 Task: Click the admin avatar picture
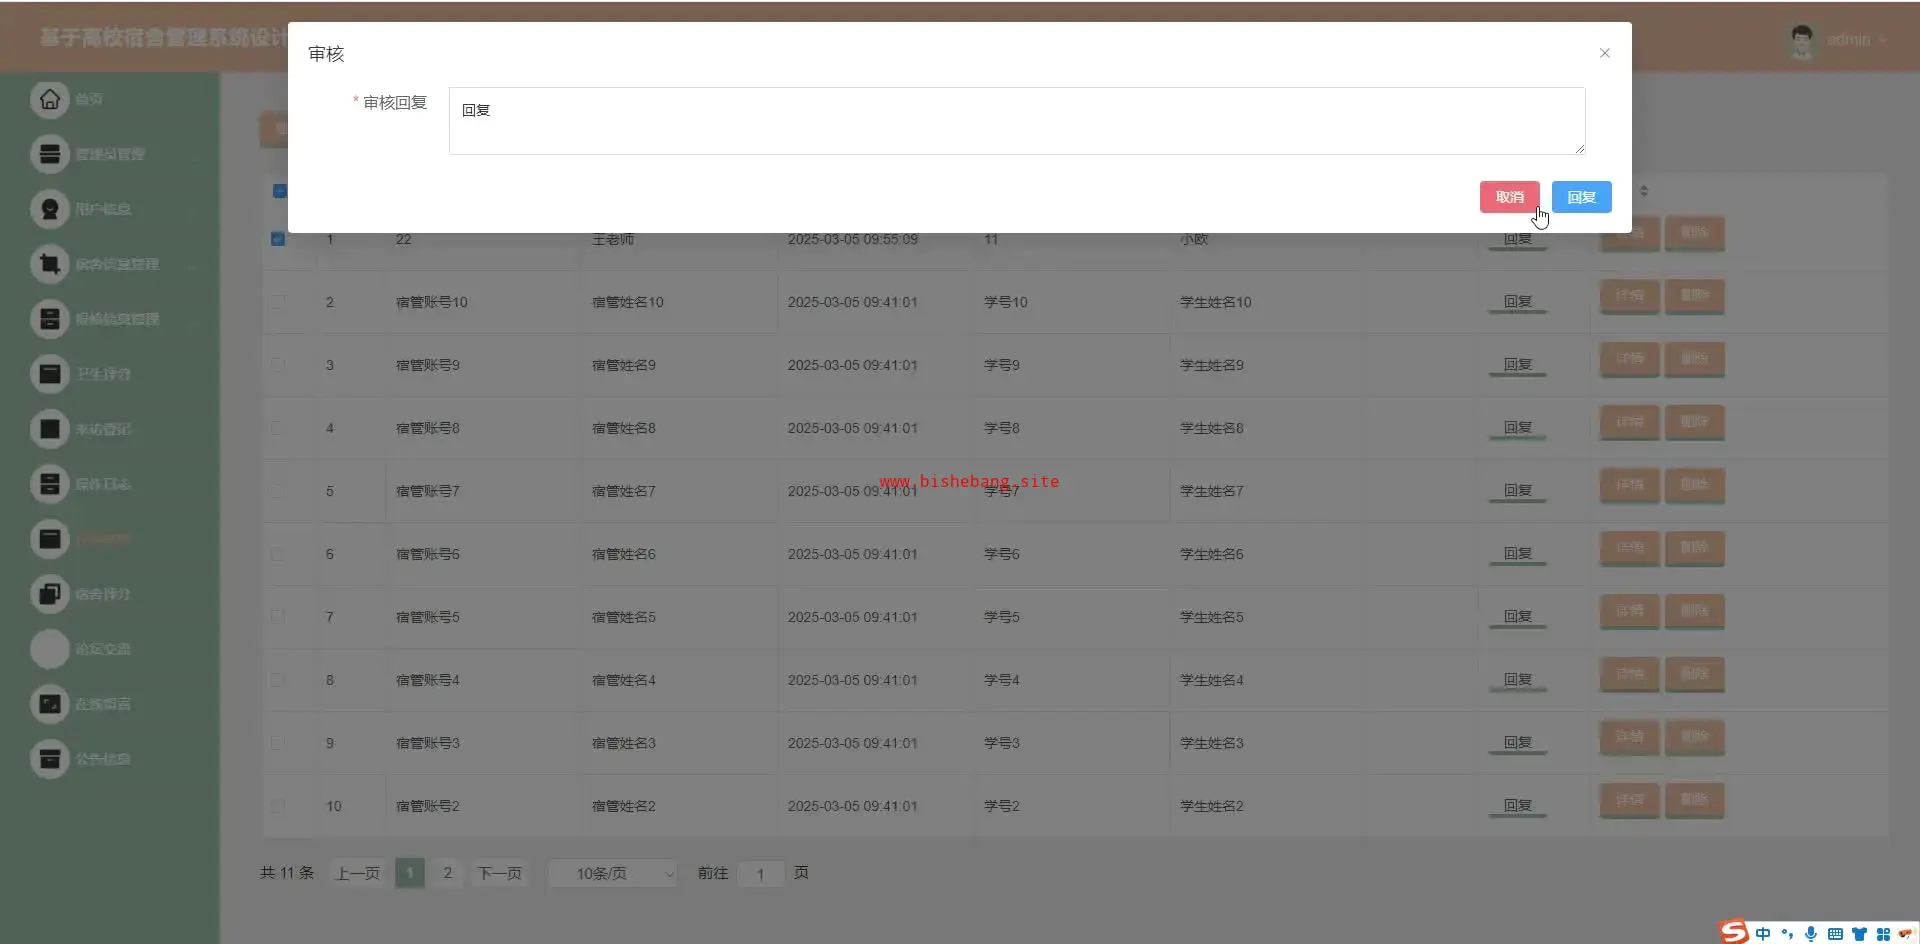click(x=1802, y=40)
